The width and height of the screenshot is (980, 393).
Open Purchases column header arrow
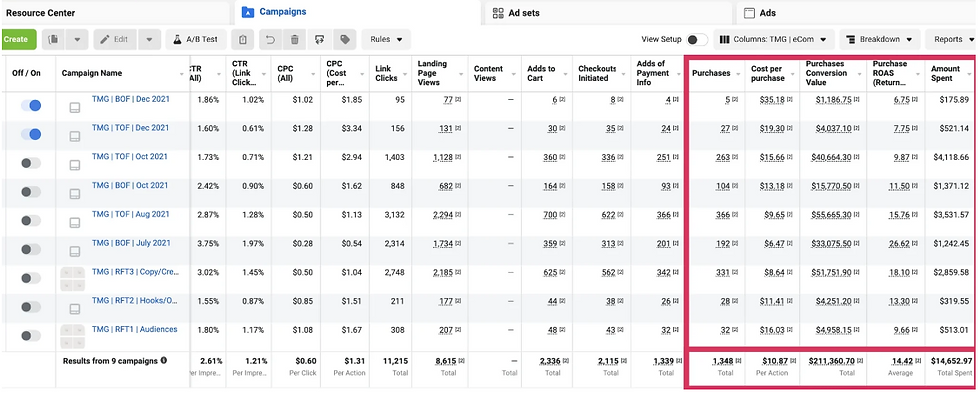(x=738, y=74)
